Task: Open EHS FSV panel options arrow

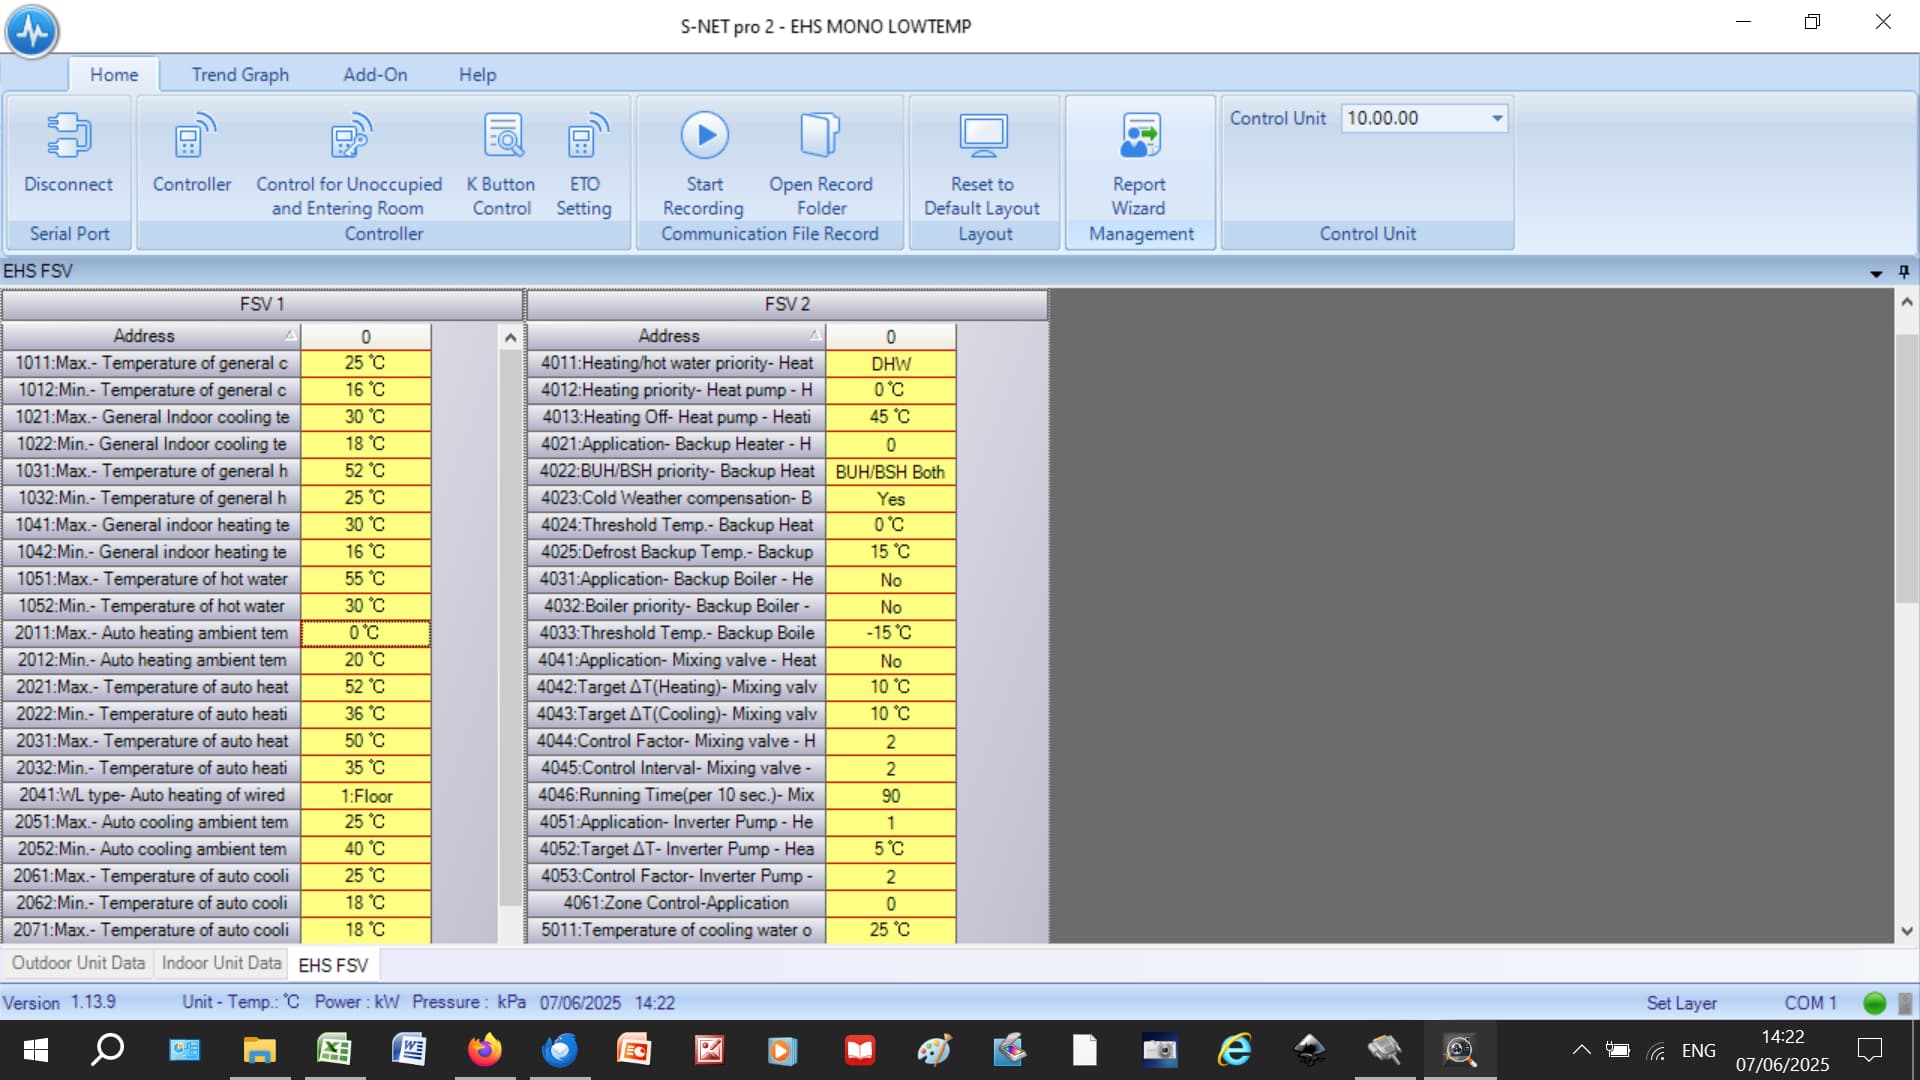Action: click(x=1876, y=273)
